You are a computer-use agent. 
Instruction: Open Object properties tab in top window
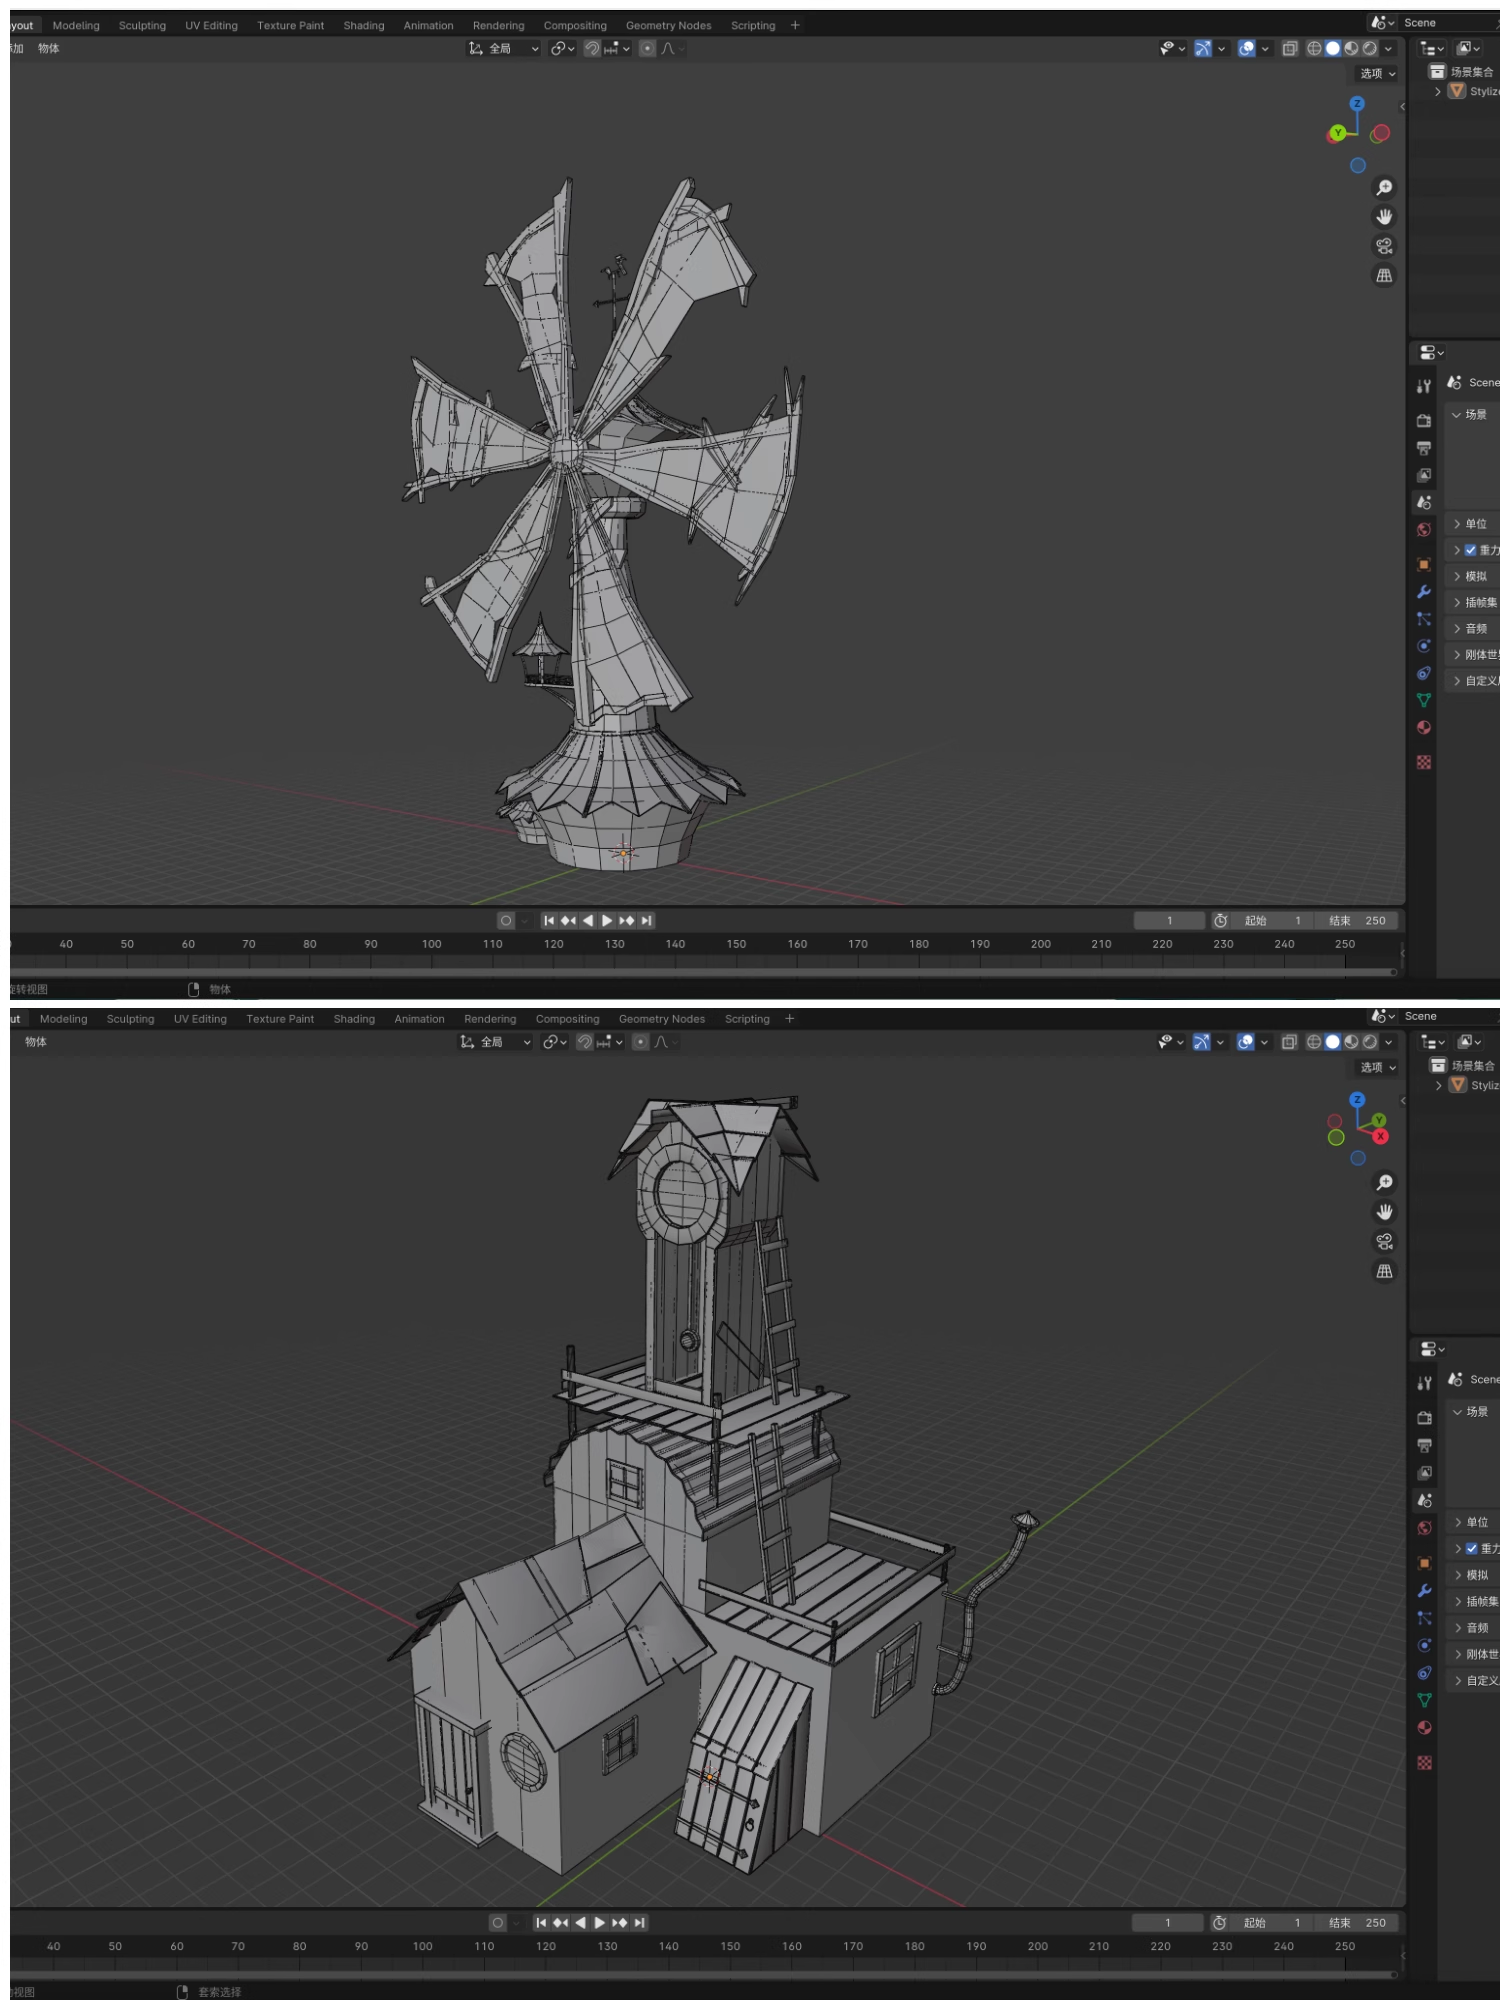pos(1424,564)
